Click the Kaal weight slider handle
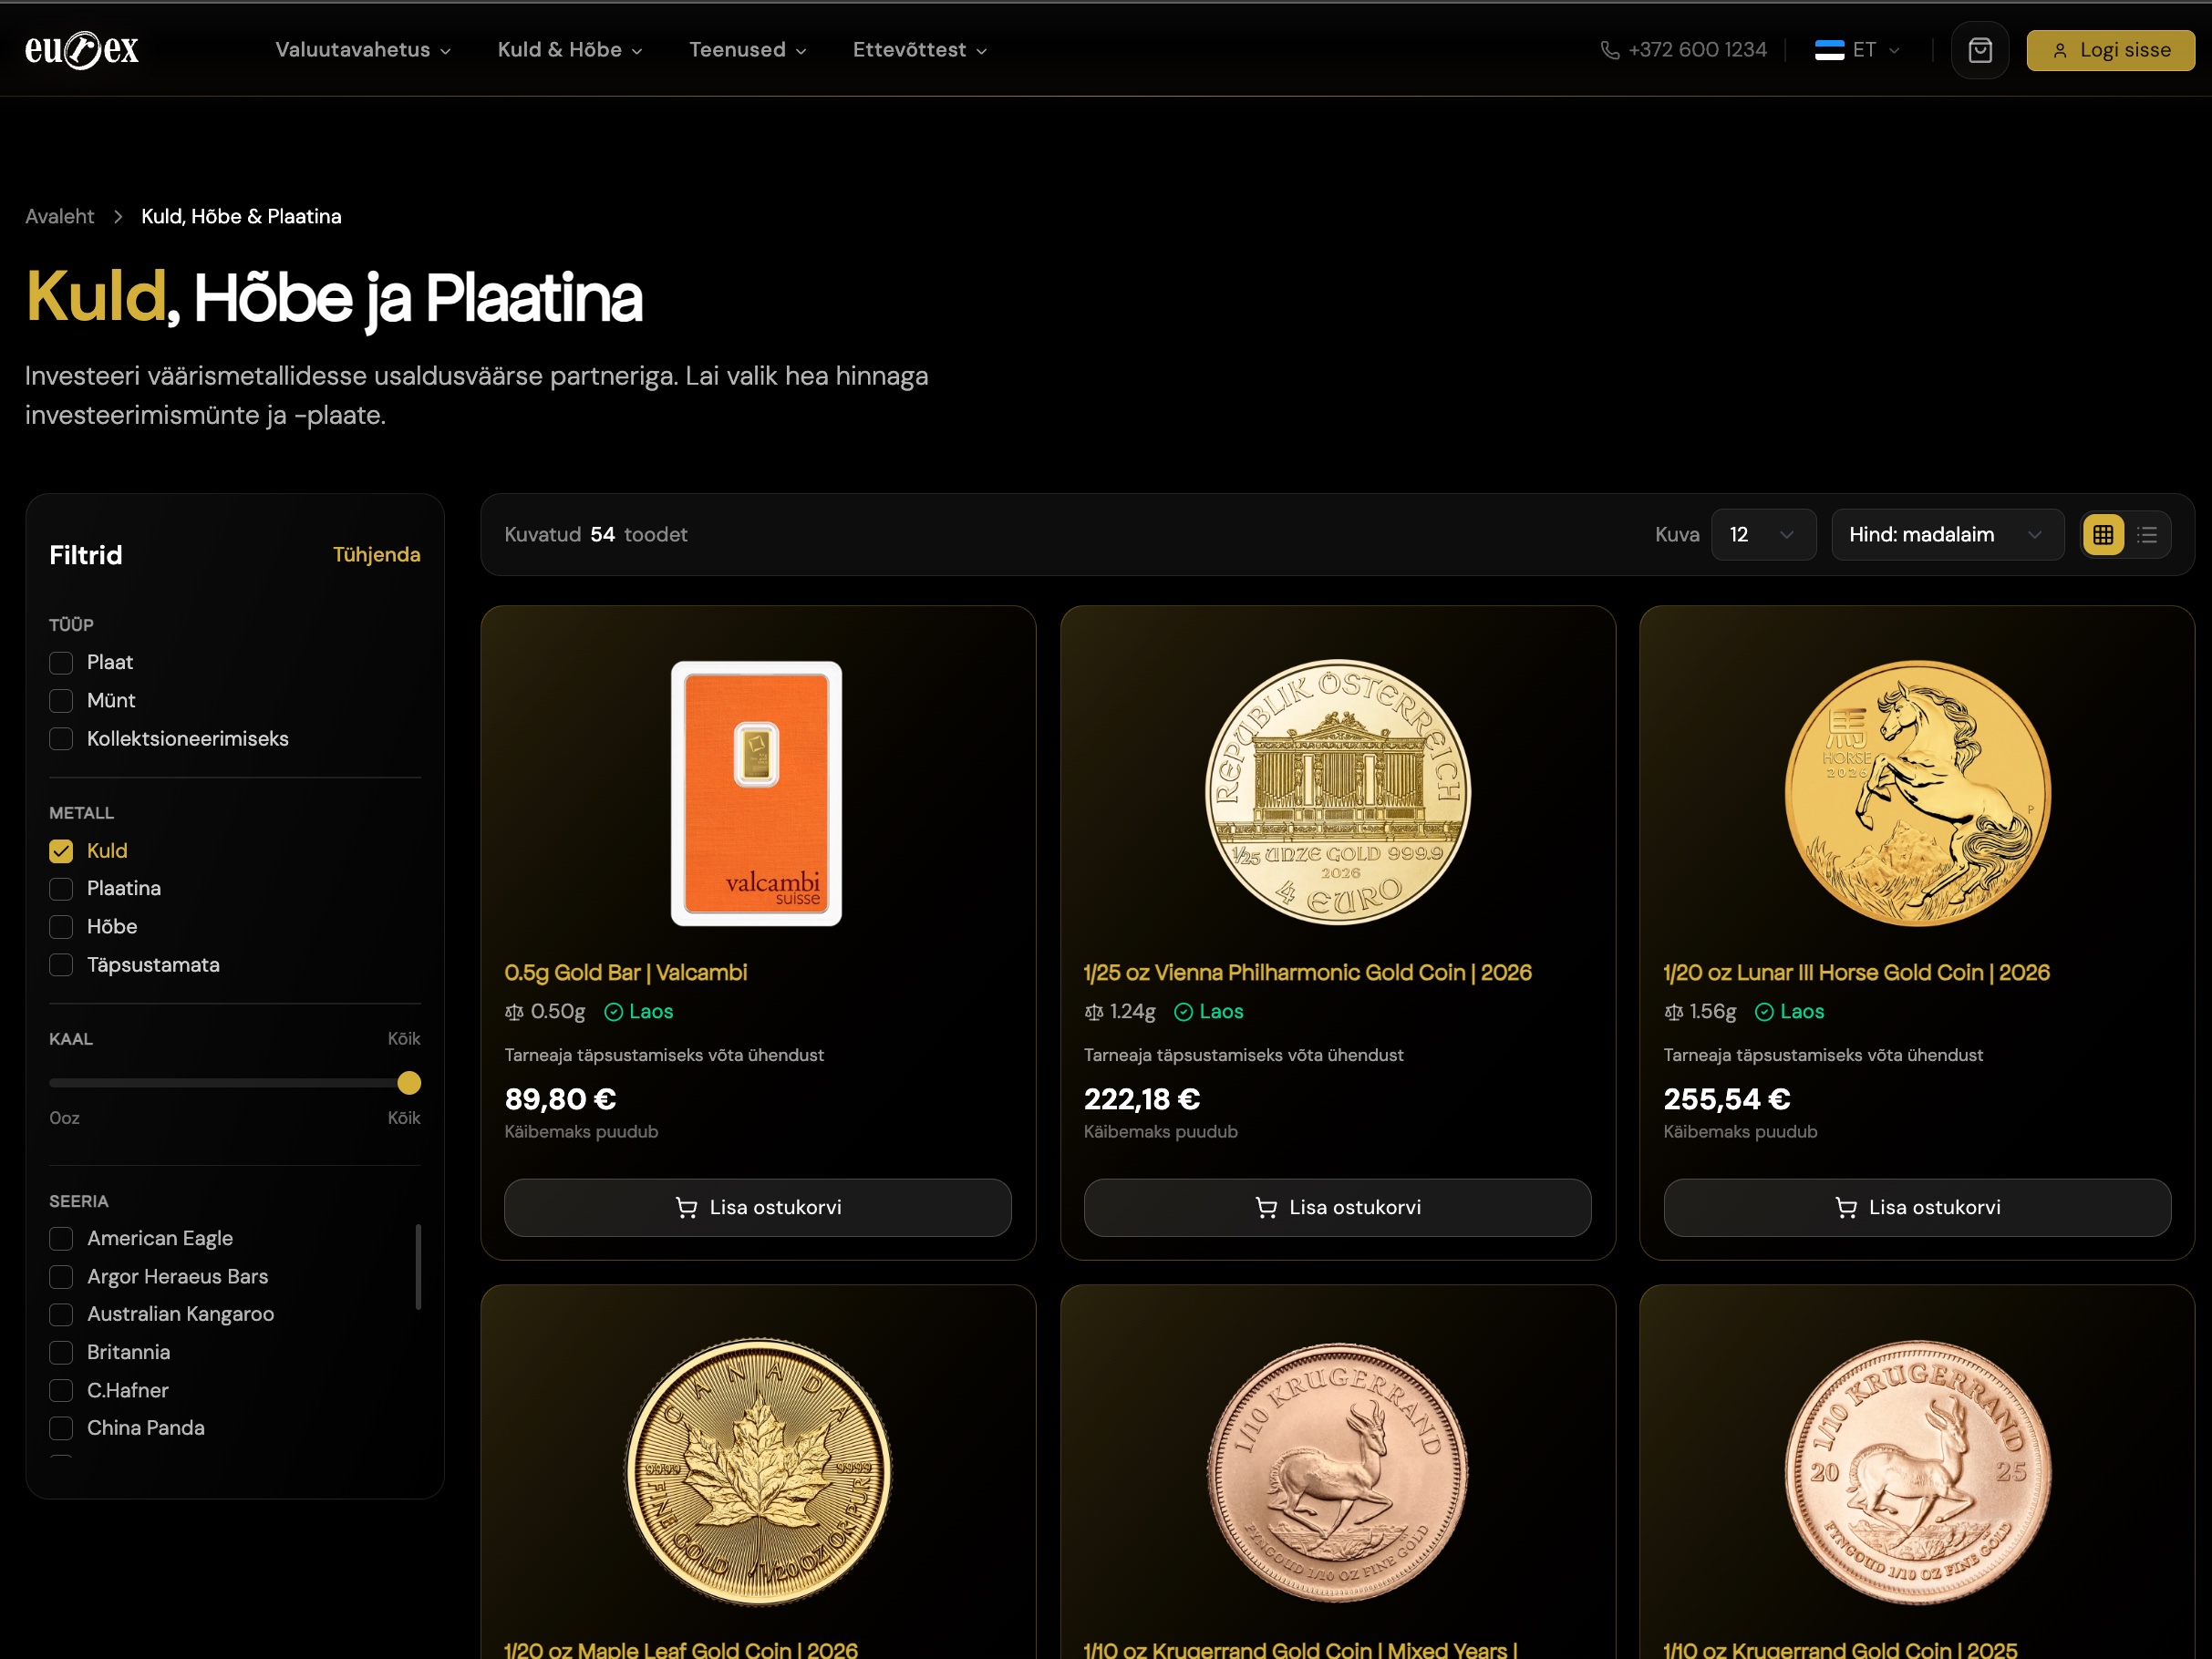 [409, 1083]
